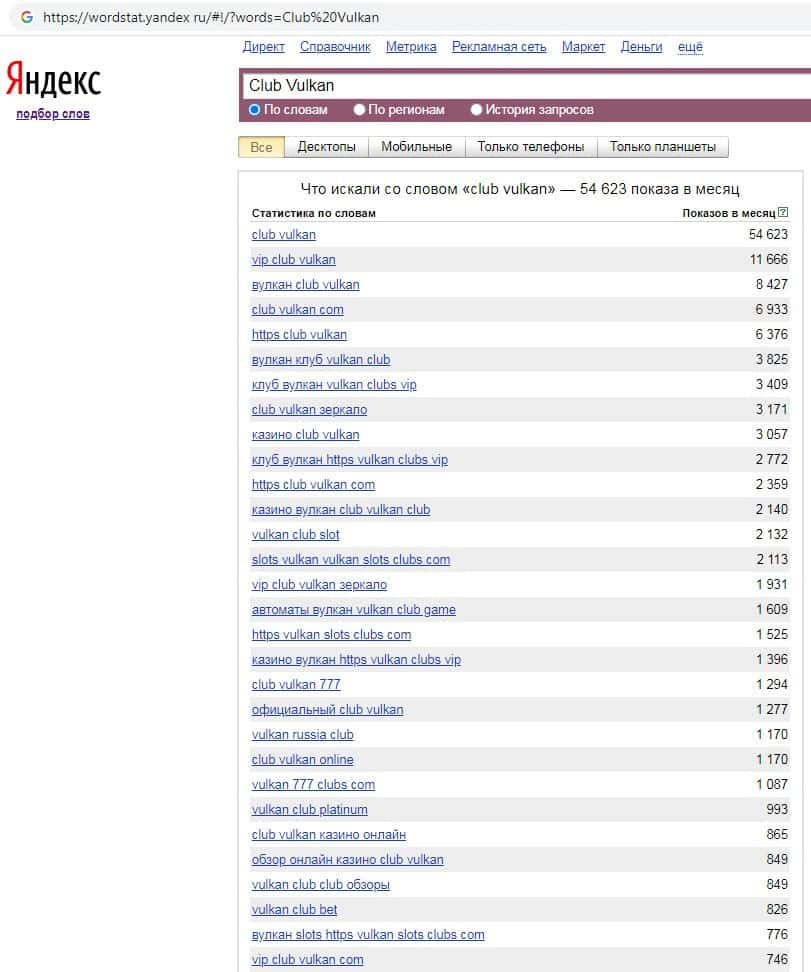The width and height of the screenshot is (811, 972).
Task: Open the Метрика link
Action: point(411,46)
